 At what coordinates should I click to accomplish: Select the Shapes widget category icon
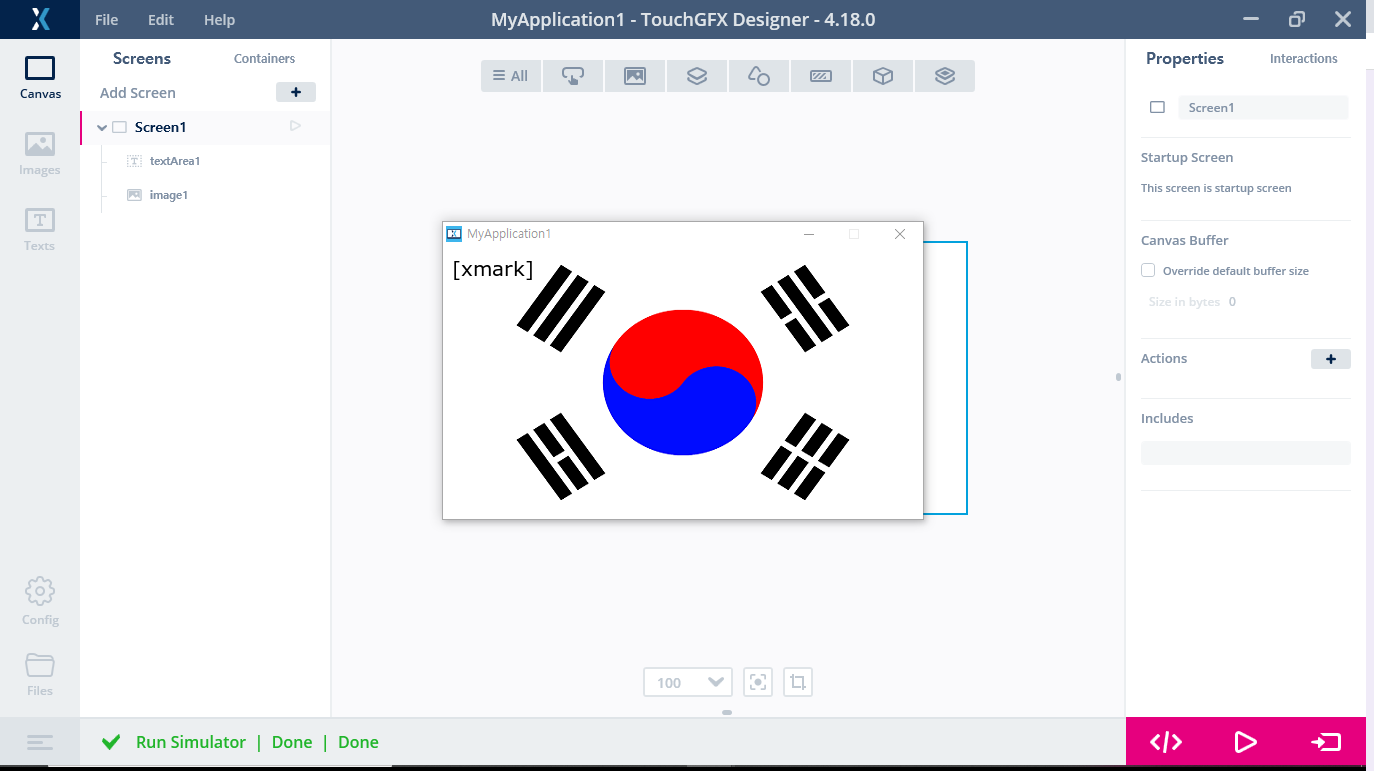tap(759, 76)
